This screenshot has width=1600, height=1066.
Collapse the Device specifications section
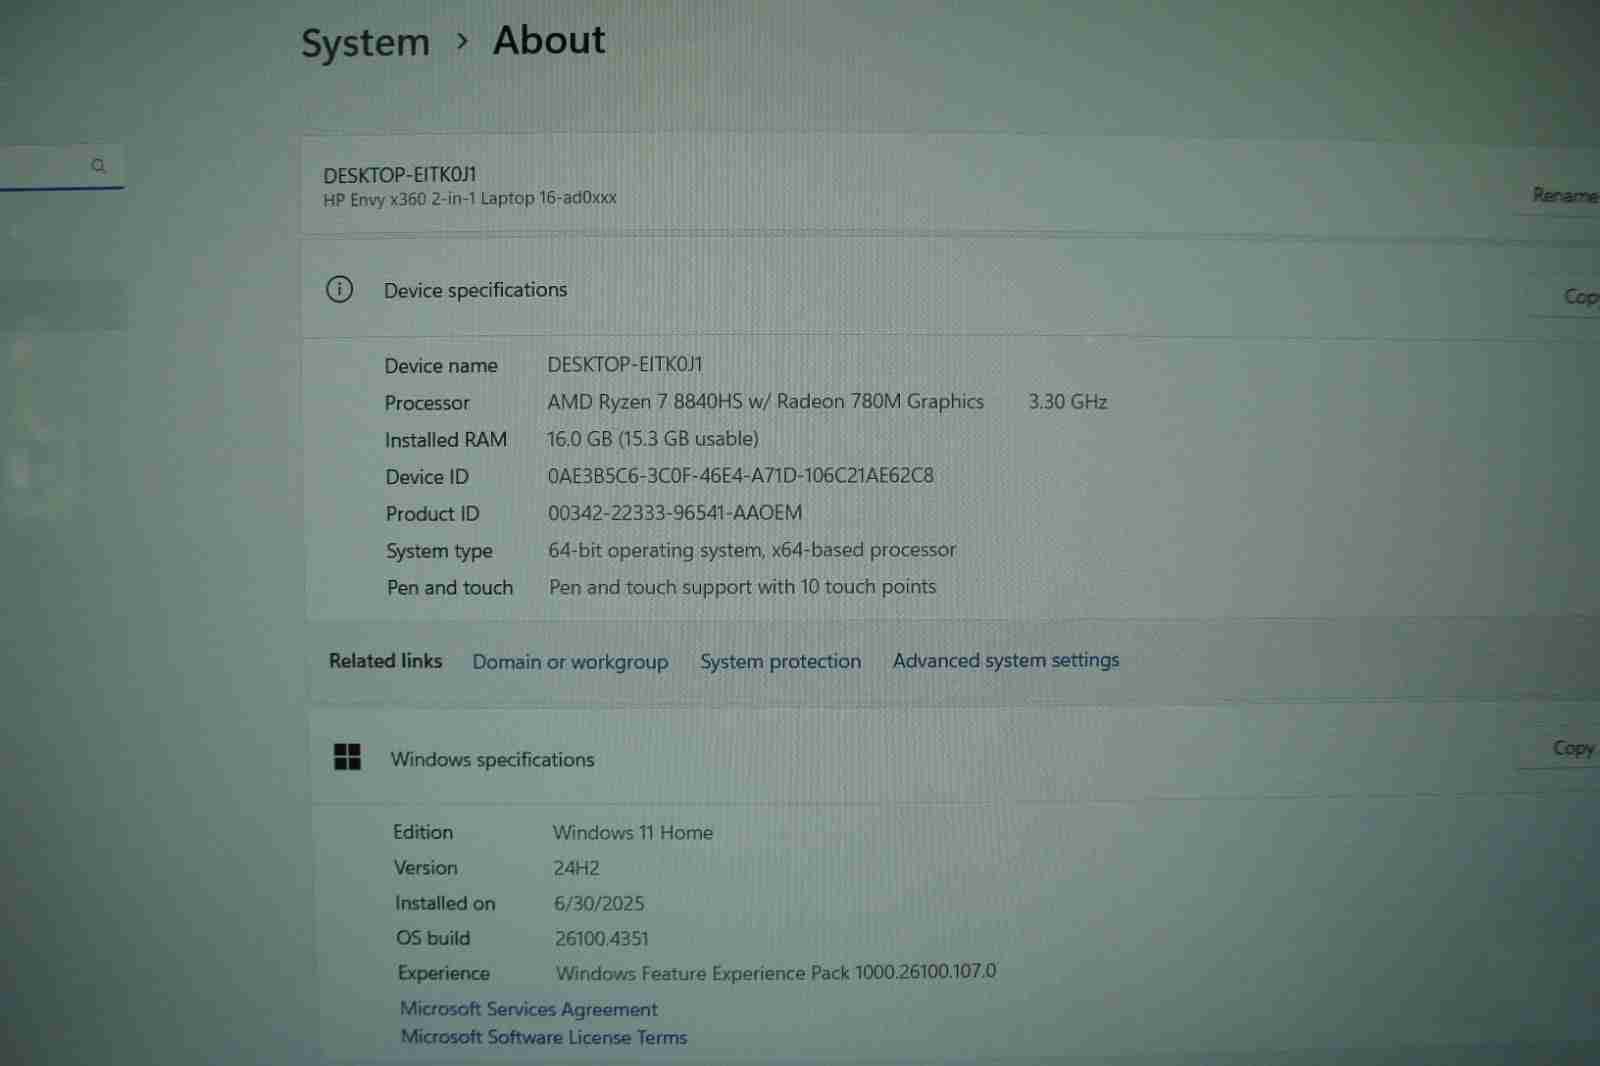[x=900, y=290]
